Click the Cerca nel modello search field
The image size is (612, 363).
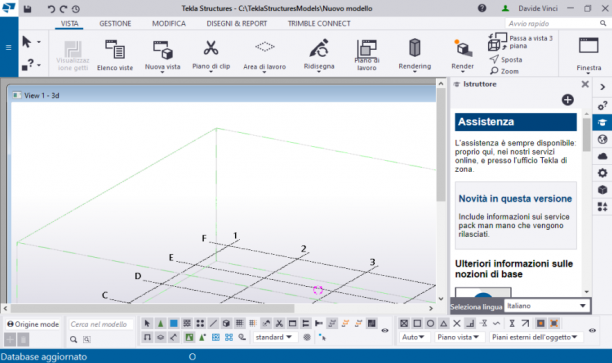point(101,324)
